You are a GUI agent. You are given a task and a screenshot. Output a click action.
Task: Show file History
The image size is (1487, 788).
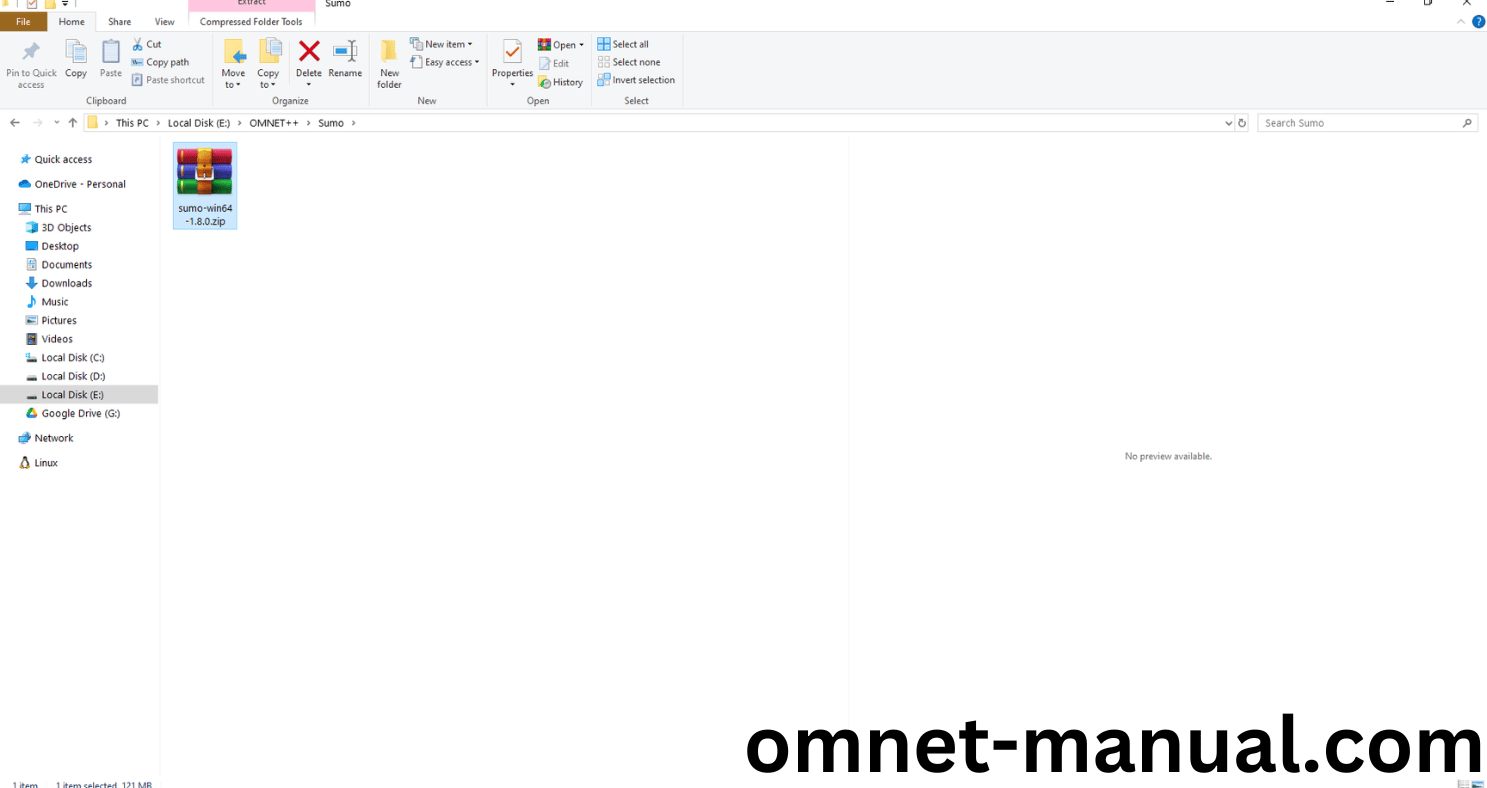[x=560, y=82]
